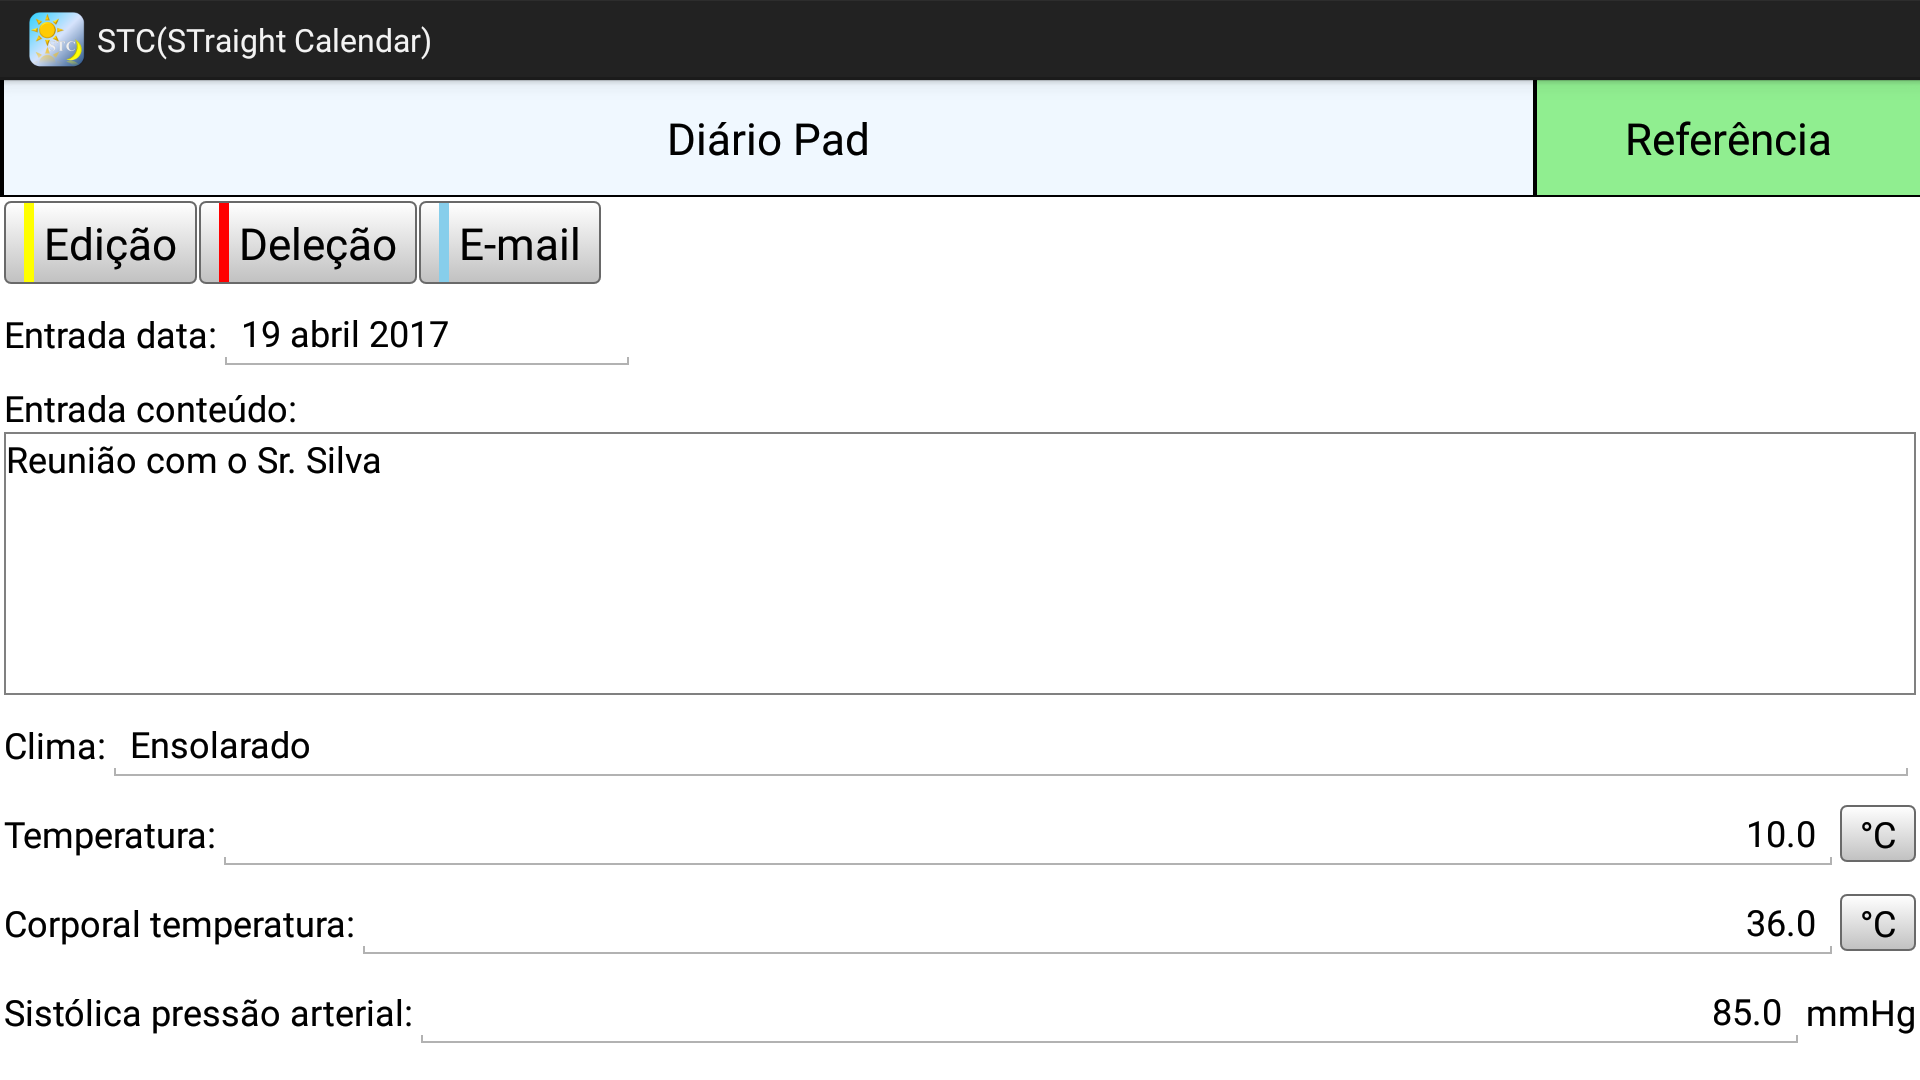The height and width of the screenshot is (1080, 1920).
Task: Click the STC sun and moon app icon
Action: pos(56,40)
